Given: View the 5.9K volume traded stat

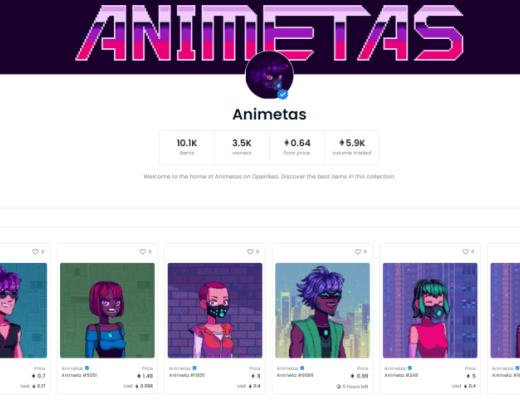Looking at the screenshot, I should pyautogui.click(x=352, y=147).
